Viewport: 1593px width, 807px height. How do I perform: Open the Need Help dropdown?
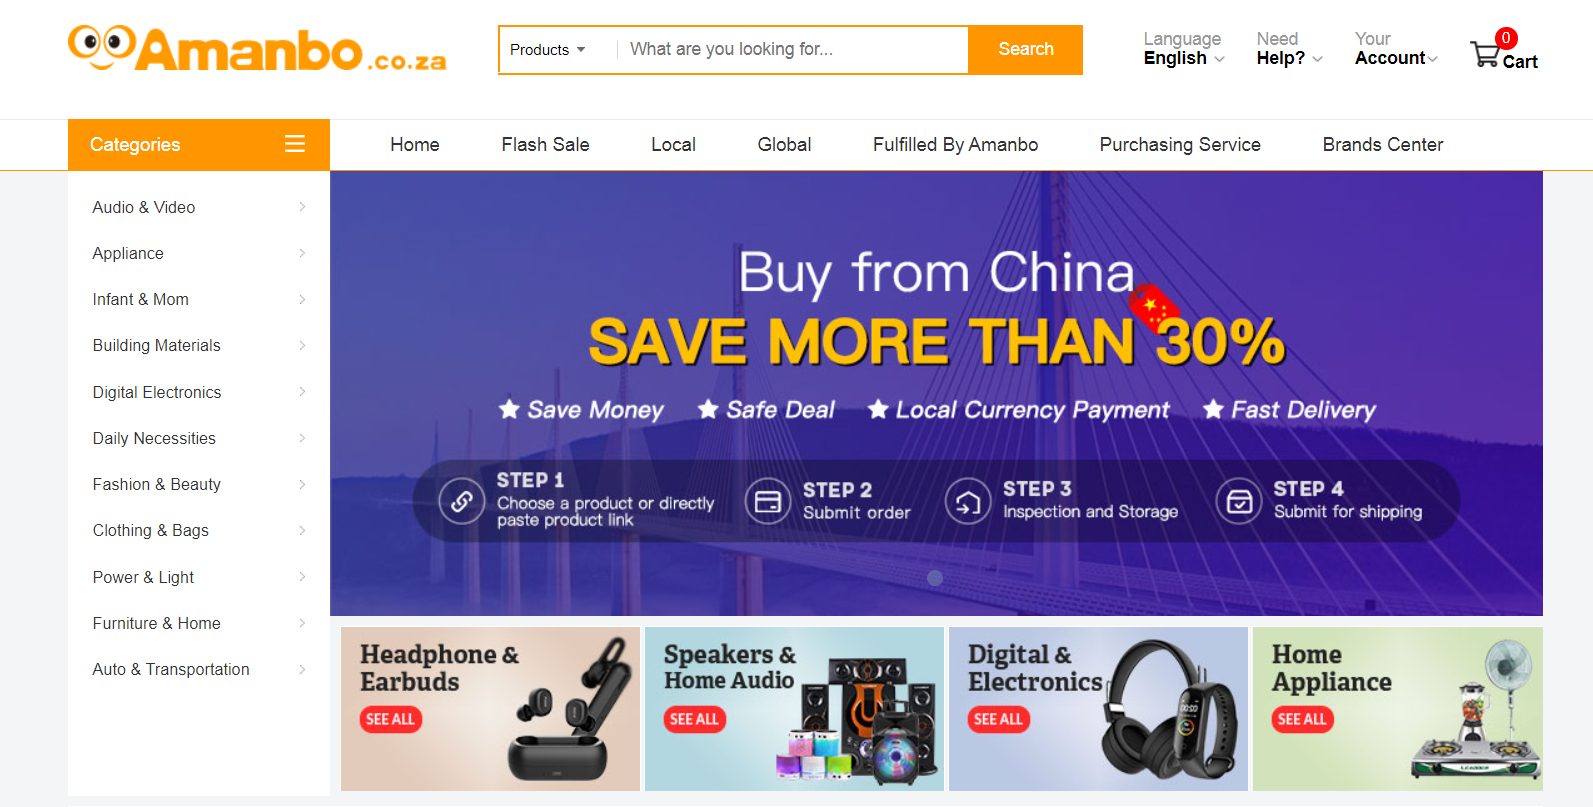tap(1289, 48)
